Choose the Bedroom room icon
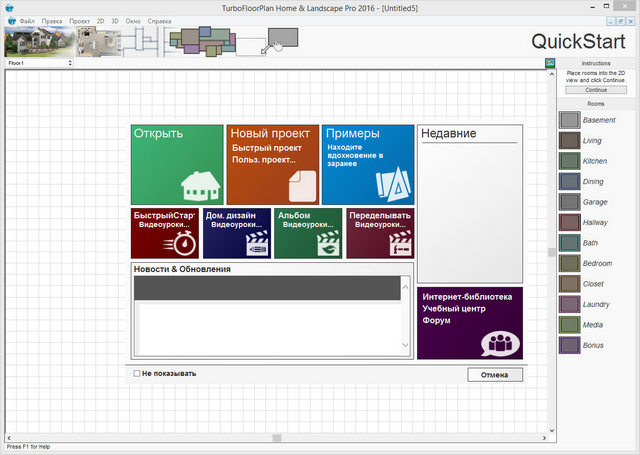Screen dimensions: 640x455 (569, 263)
